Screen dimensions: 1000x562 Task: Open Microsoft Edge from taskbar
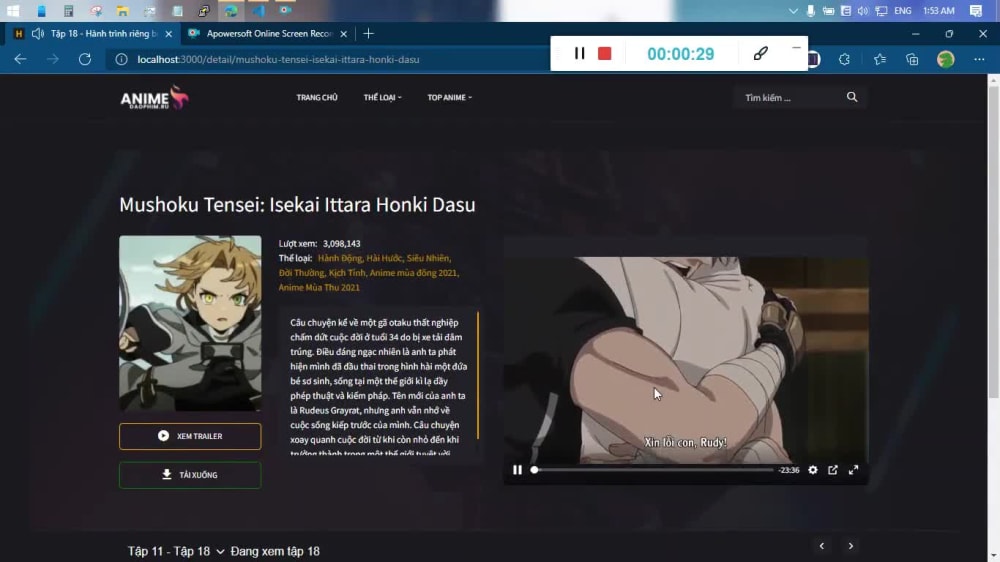(x=231, y=11)
